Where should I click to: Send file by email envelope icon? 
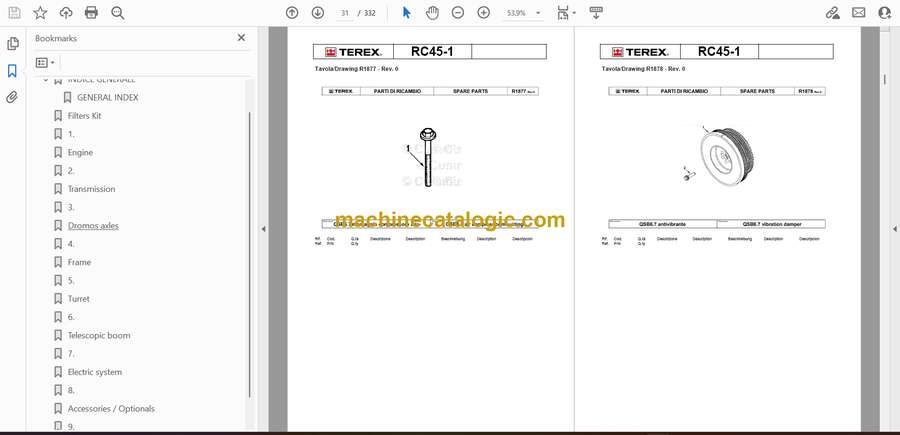click(x=859, y=13)
